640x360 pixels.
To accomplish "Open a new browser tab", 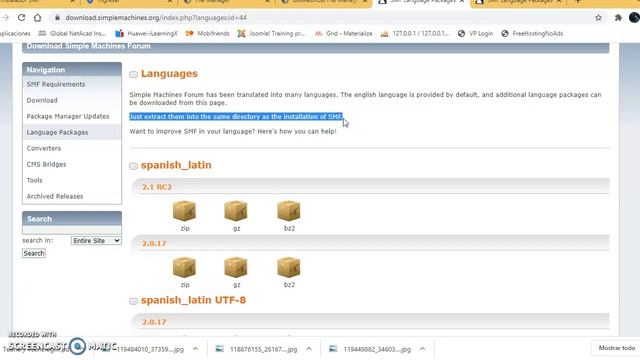I will [578, 2].
